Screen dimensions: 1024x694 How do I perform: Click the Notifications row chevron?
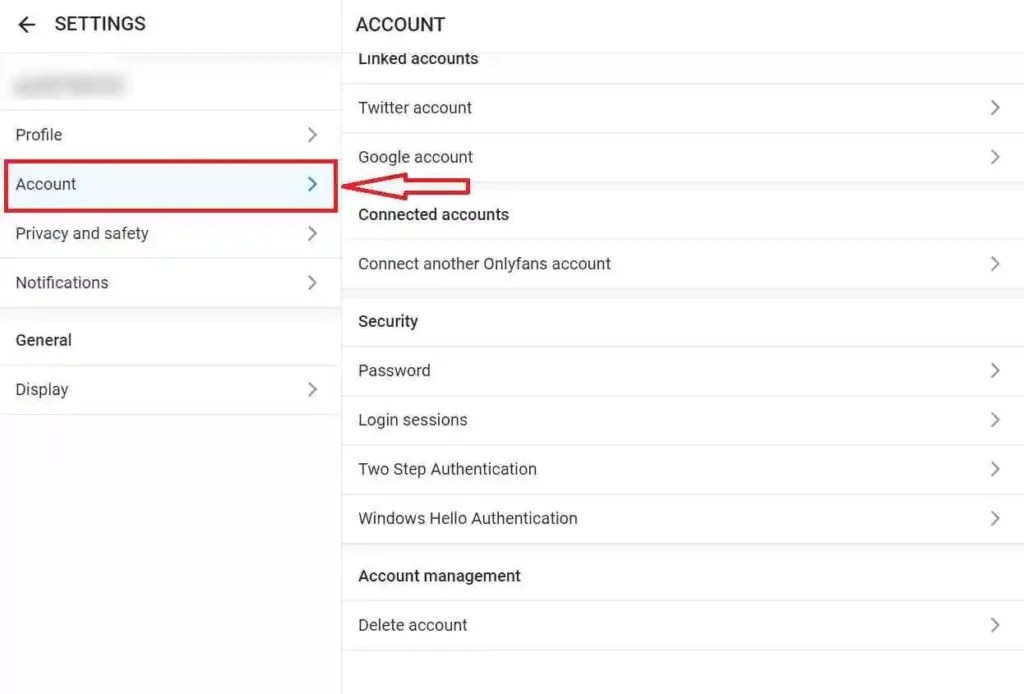pos(312,283)
